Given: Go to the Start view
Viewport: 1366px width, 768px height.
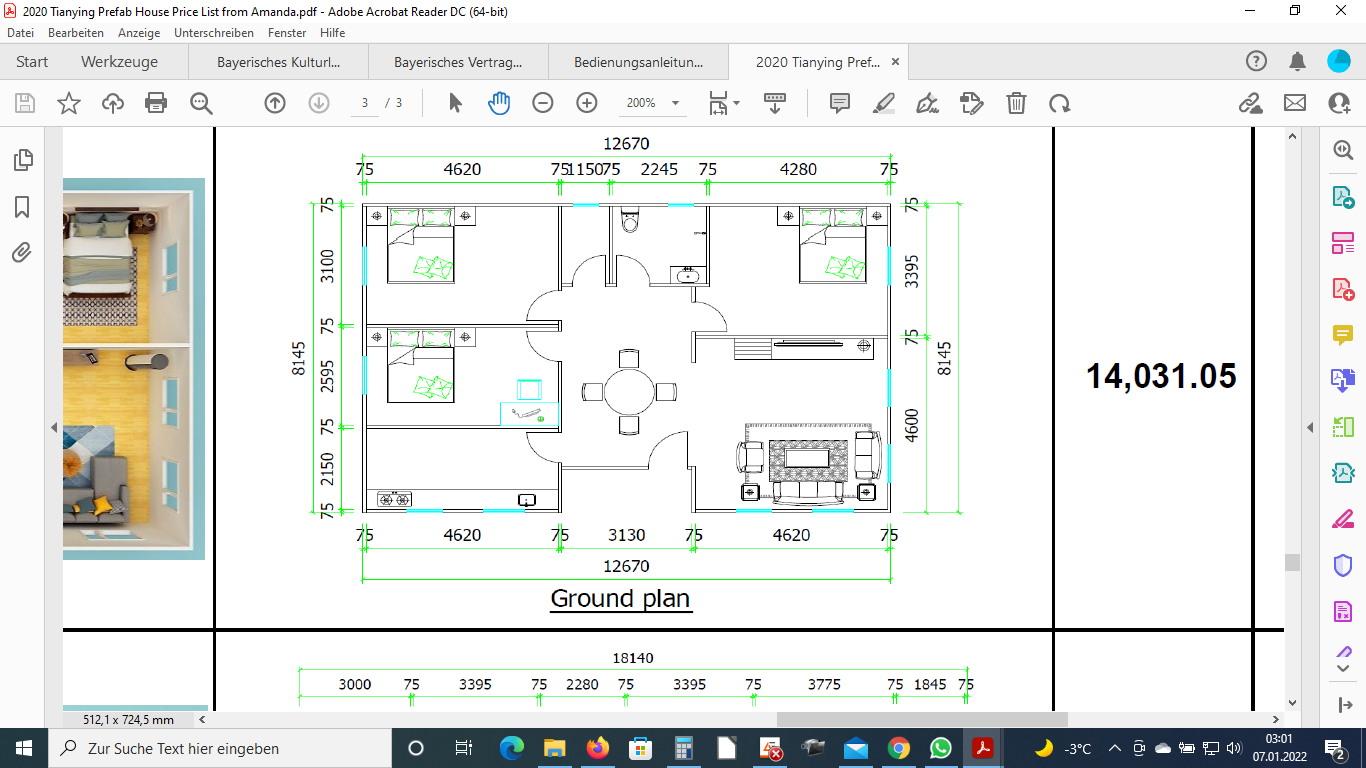Looking at the screenshot, I should (x=32, y=62).
